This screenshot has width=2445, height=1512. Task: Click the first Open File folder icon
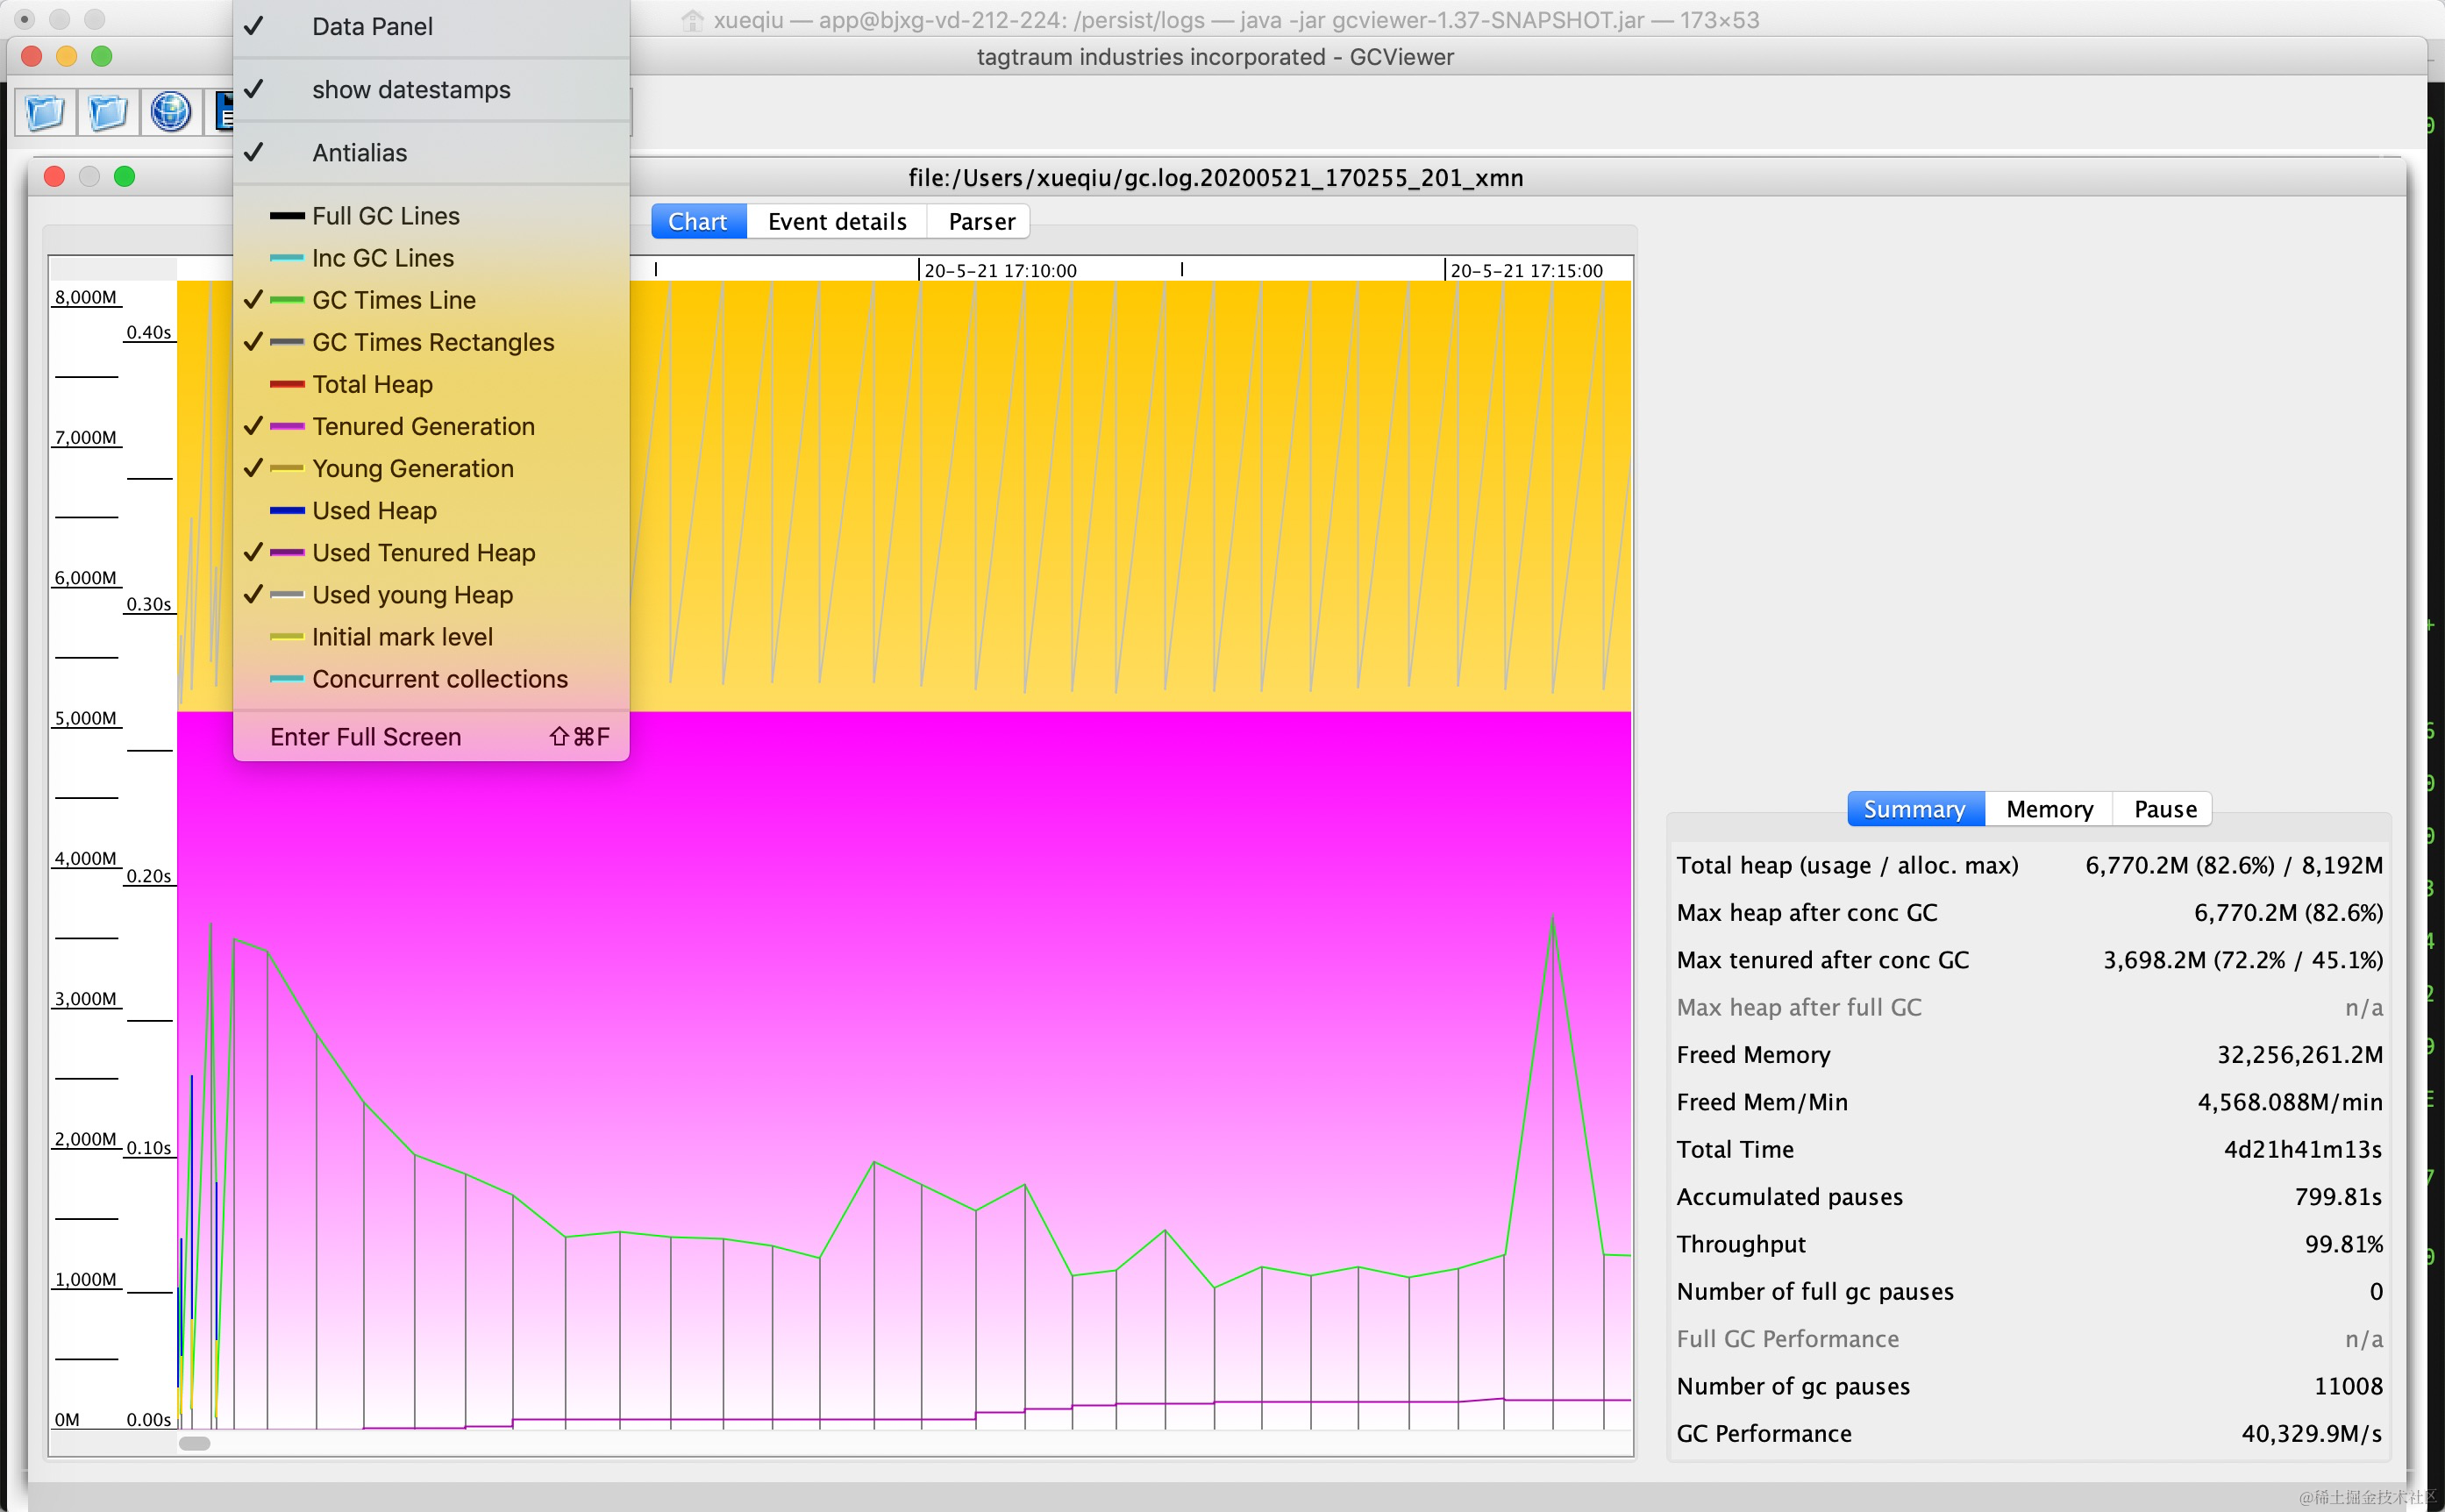pyautogui.click(x=45, y=111)
